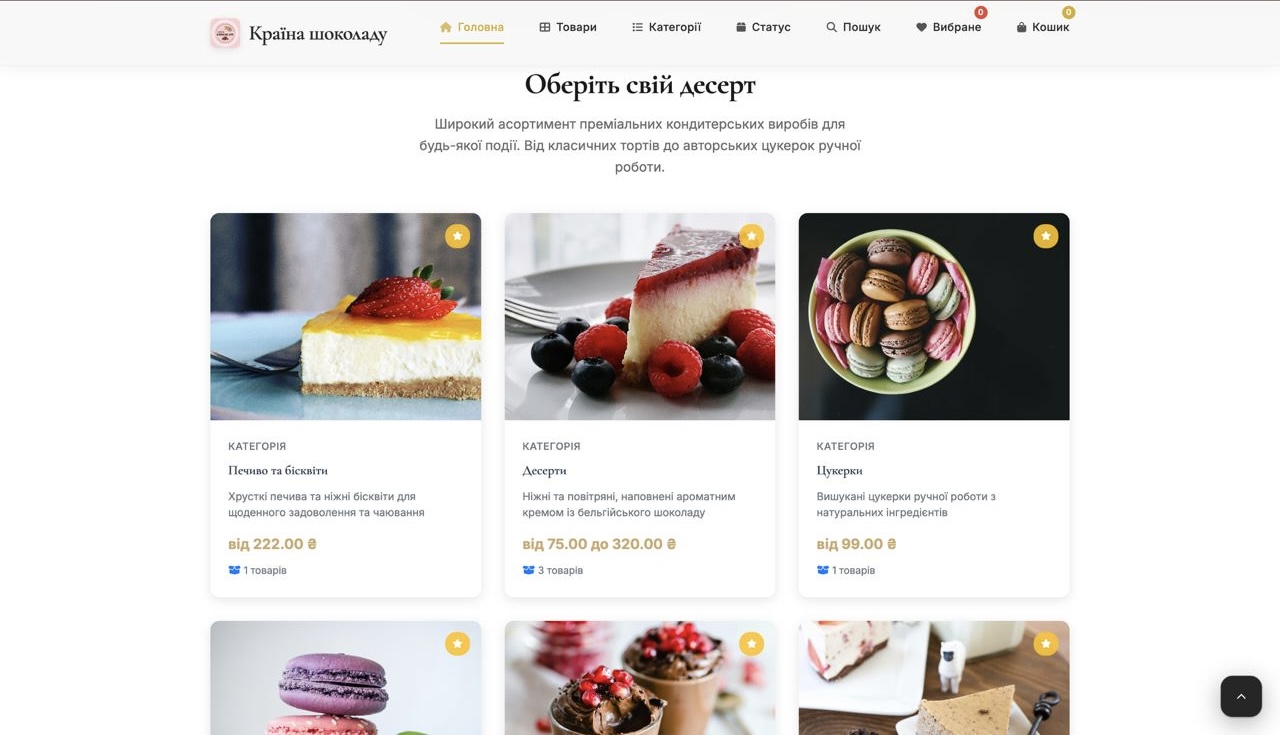Click star badge on Десерти card
Image resolution: width=1280 pixels, height=735 pixels.
(x=751, y=236)
